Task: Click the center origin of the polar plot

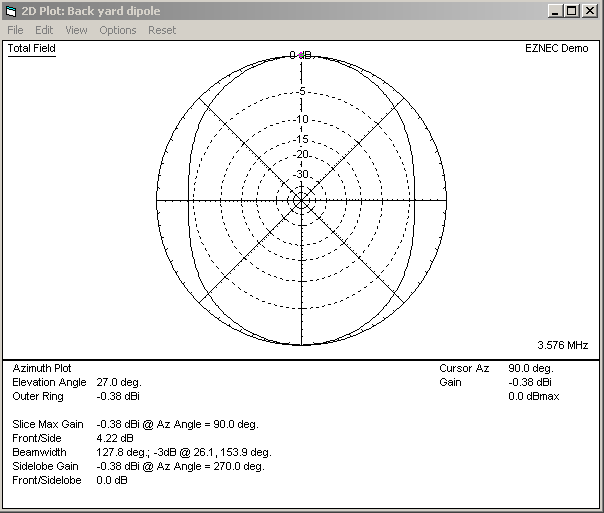Action: point(301,200)
